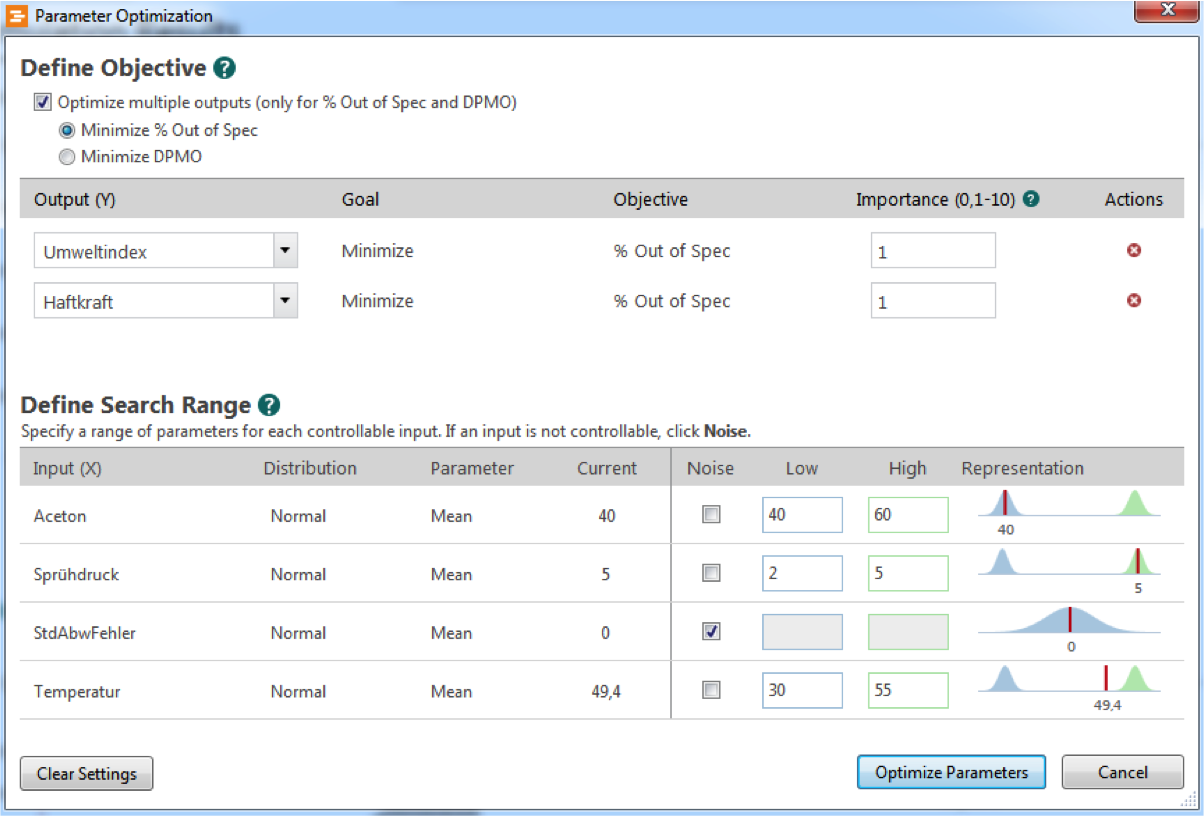The width and height of the screenshot is (1204, 816).
Task: Click the Temperatur distribution representation chart
Action: coord(1069,687)
